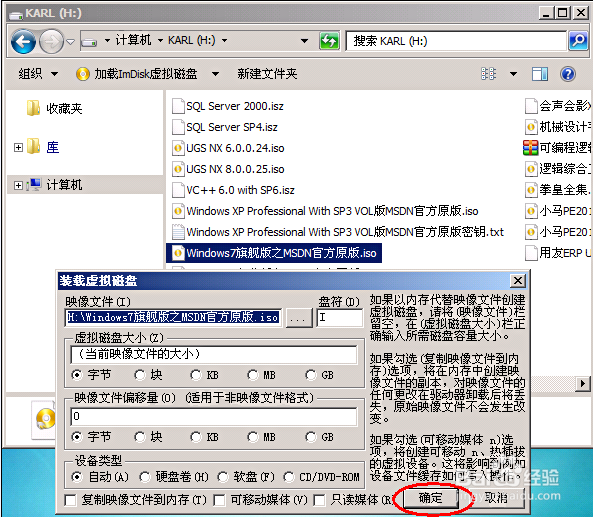This screenshot has width=593, height=517.
Task: Click the 确定 button
Action: pos(430,498)
